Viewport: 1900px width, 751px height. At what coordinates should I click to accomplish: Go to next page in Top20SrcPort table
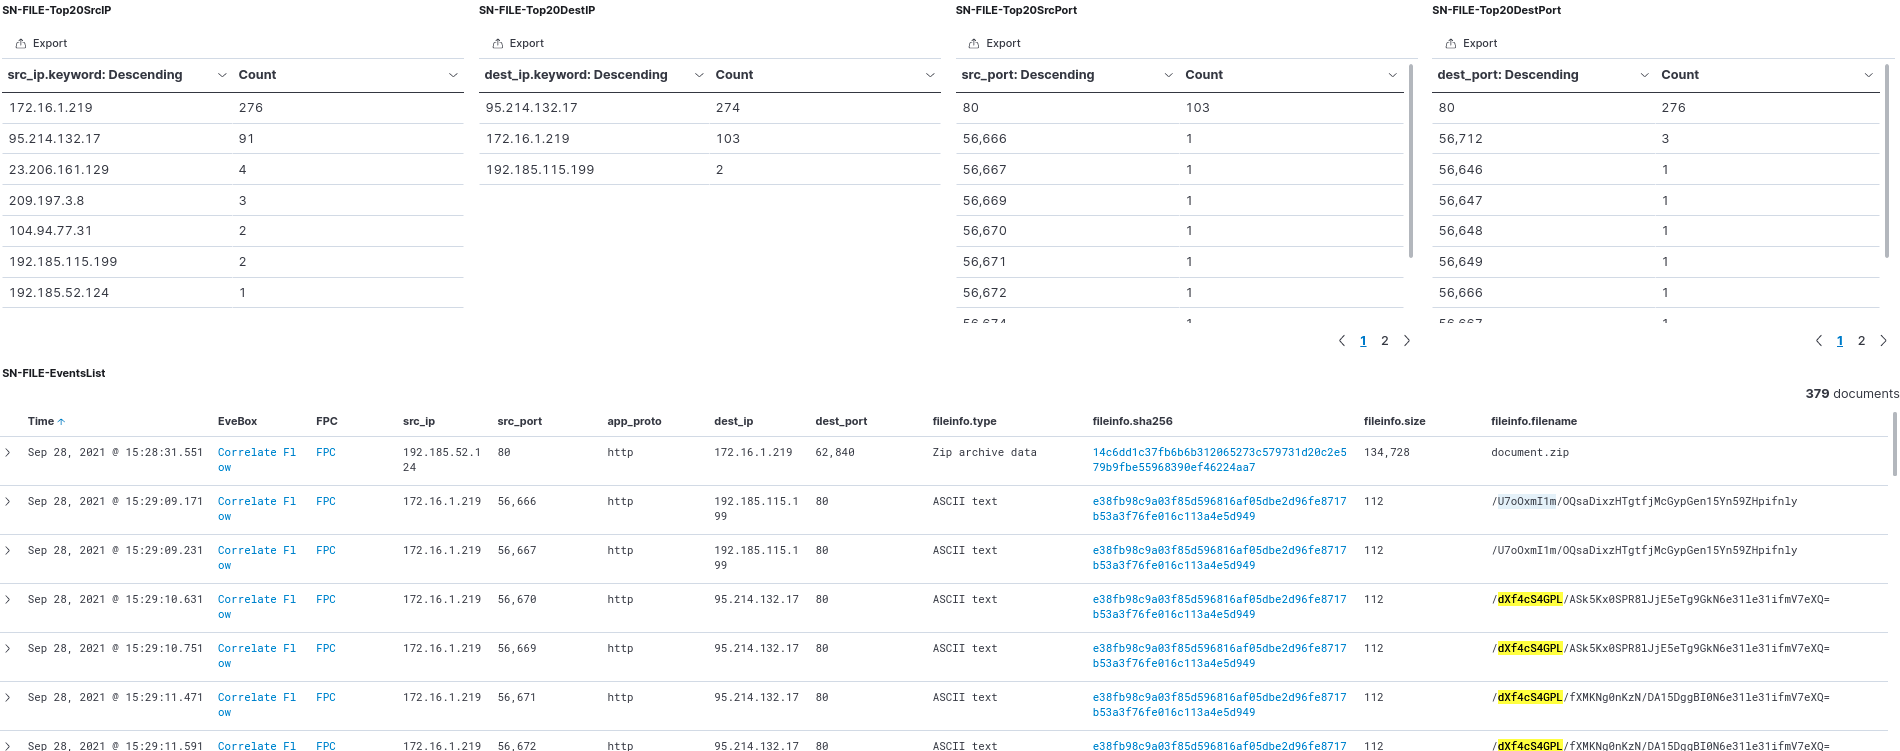[1407, 341]
